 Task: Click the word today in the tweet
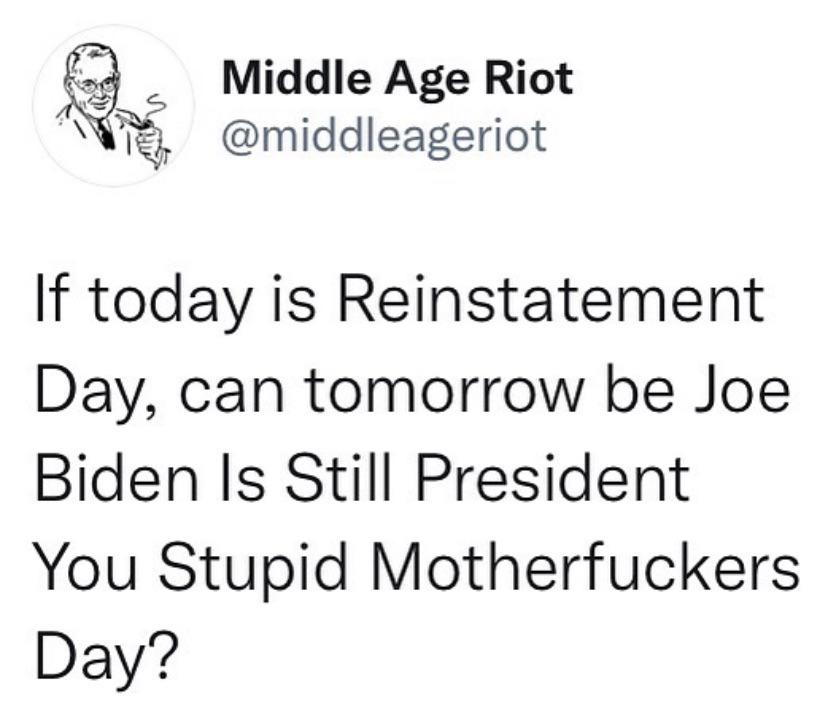(x=169, y=304)
